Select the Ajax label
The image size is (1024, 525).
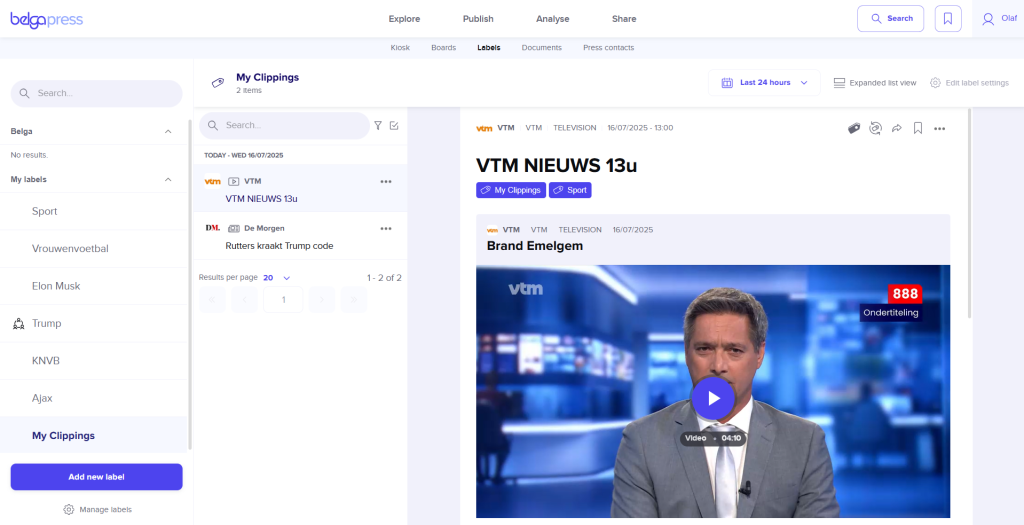[93, 398]
